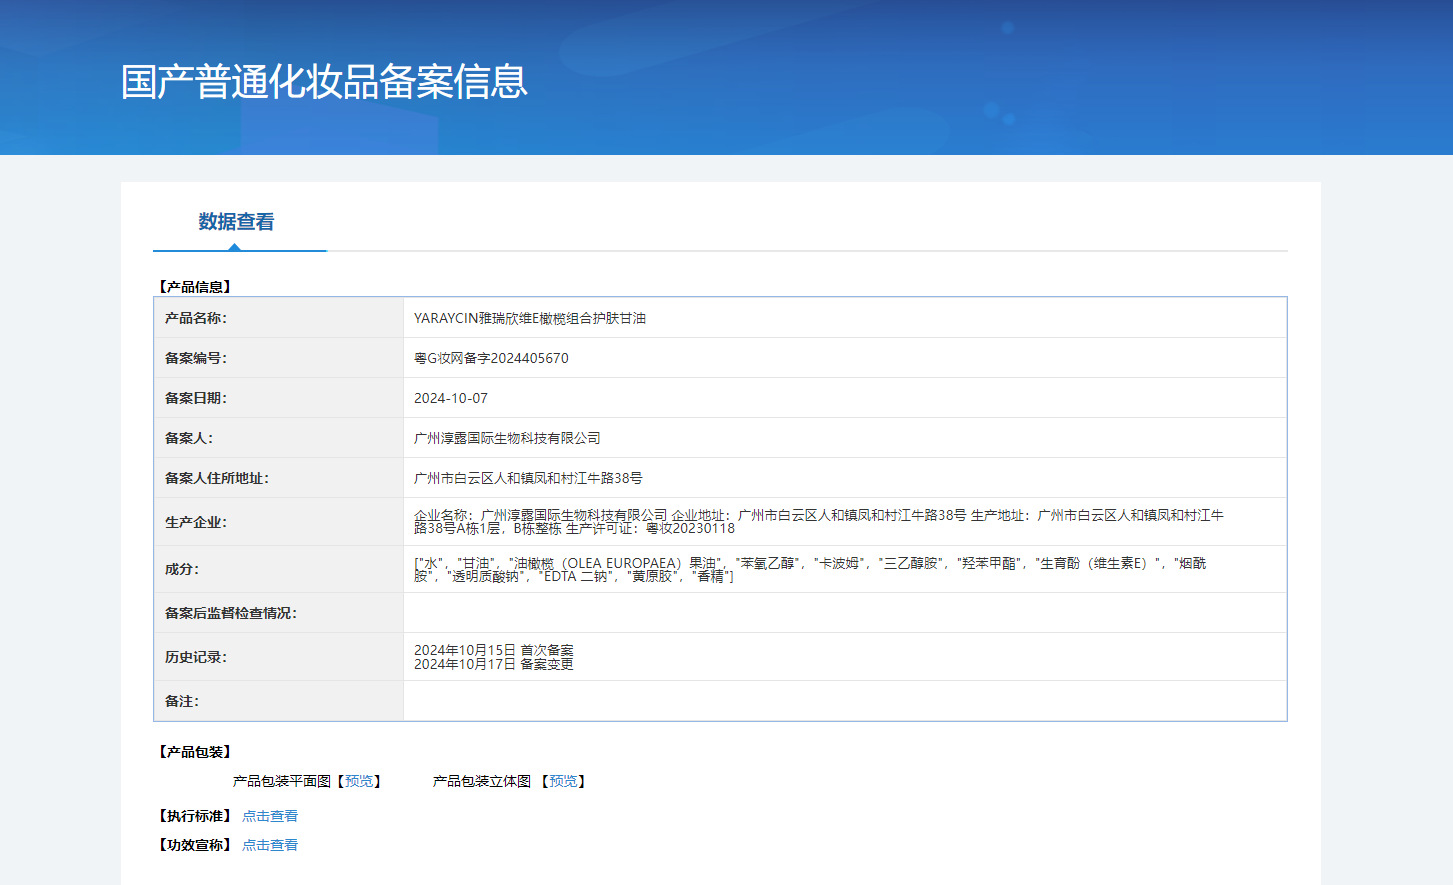Click the 成分 ingredients list text
The height and width of the screenshot is (885, 1453).
coord(810,570)
